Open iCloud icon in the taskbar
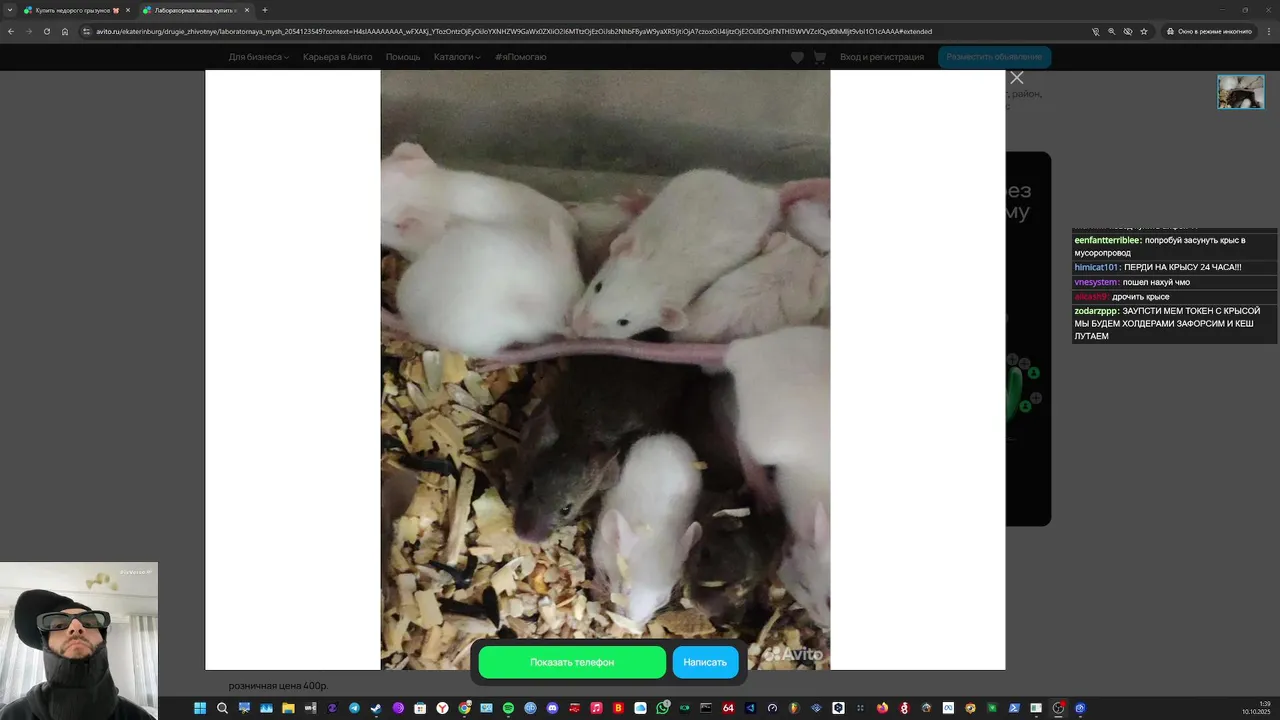Viewport: 1280px width, 720px height. [641, 708]
